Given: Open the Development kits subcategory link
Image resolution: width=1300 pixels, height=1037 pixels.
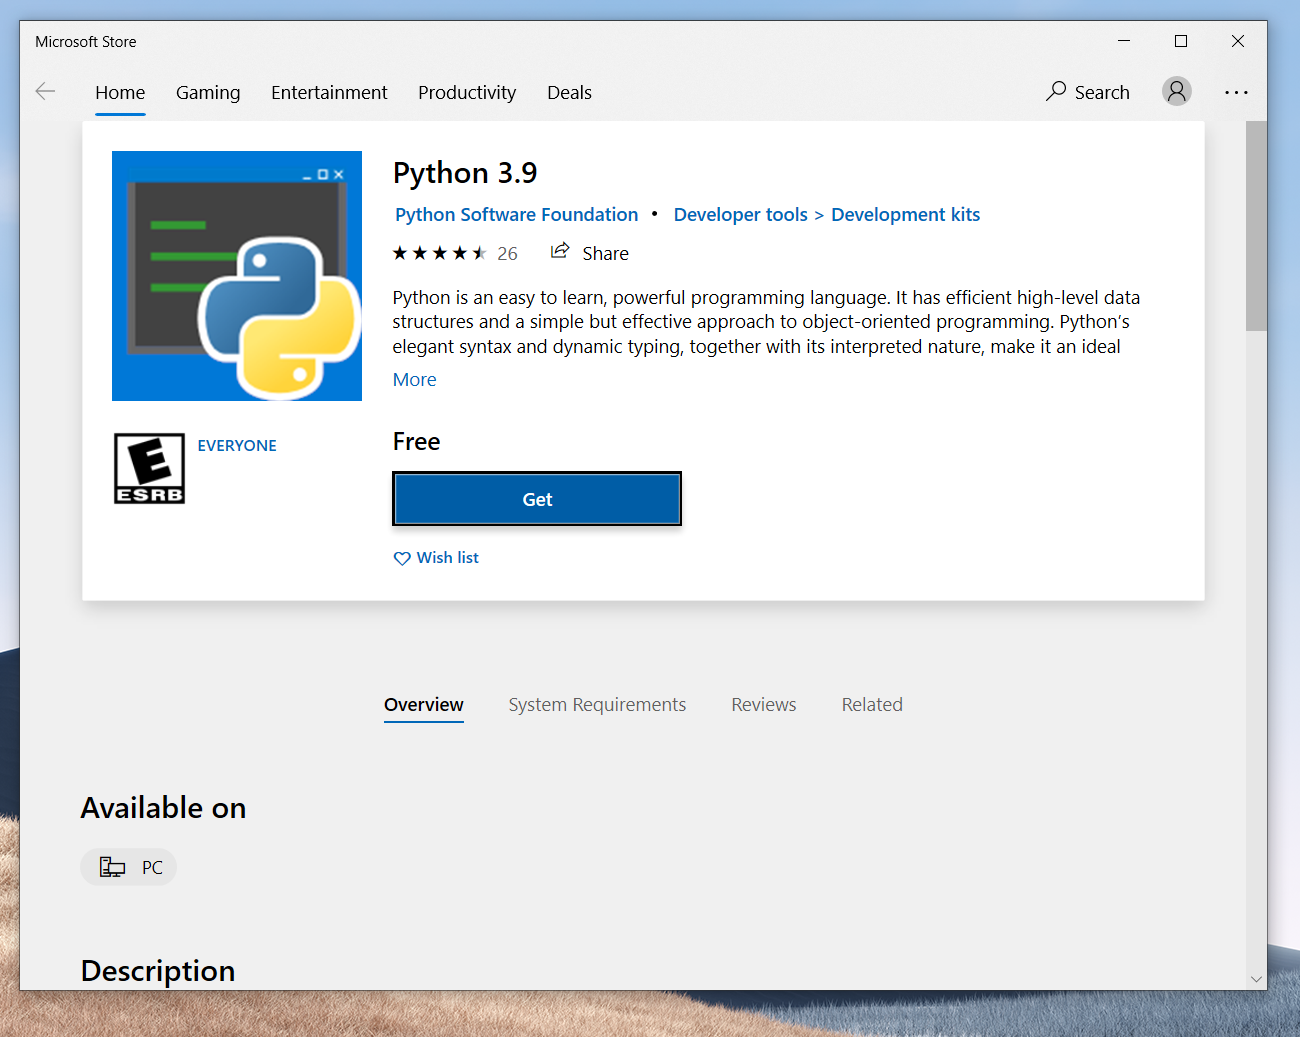Looking at the screenshot, I should point(905,215).
